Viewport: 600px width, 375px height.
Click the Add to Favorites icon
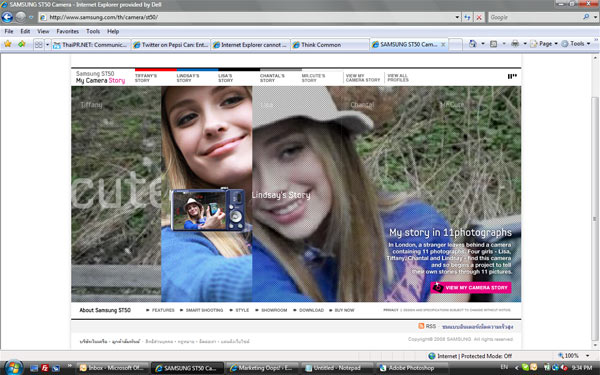(x=21, y=44)
